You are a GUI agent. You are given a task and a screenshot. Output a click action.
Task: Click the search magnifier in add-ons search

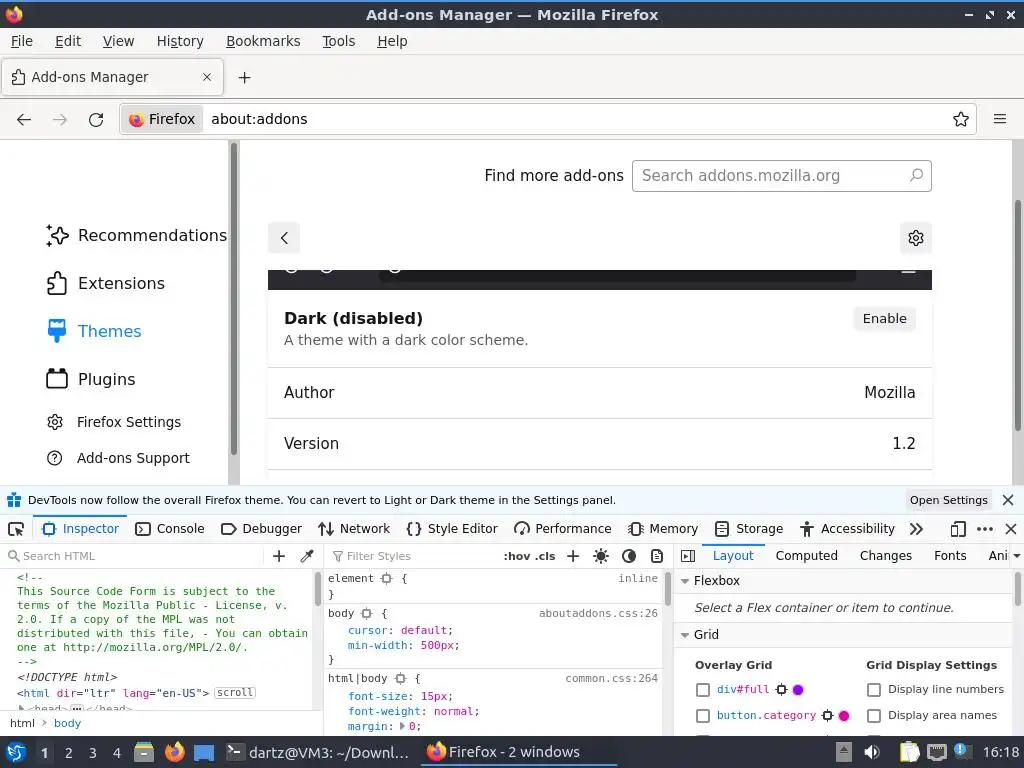click(916, 175)
